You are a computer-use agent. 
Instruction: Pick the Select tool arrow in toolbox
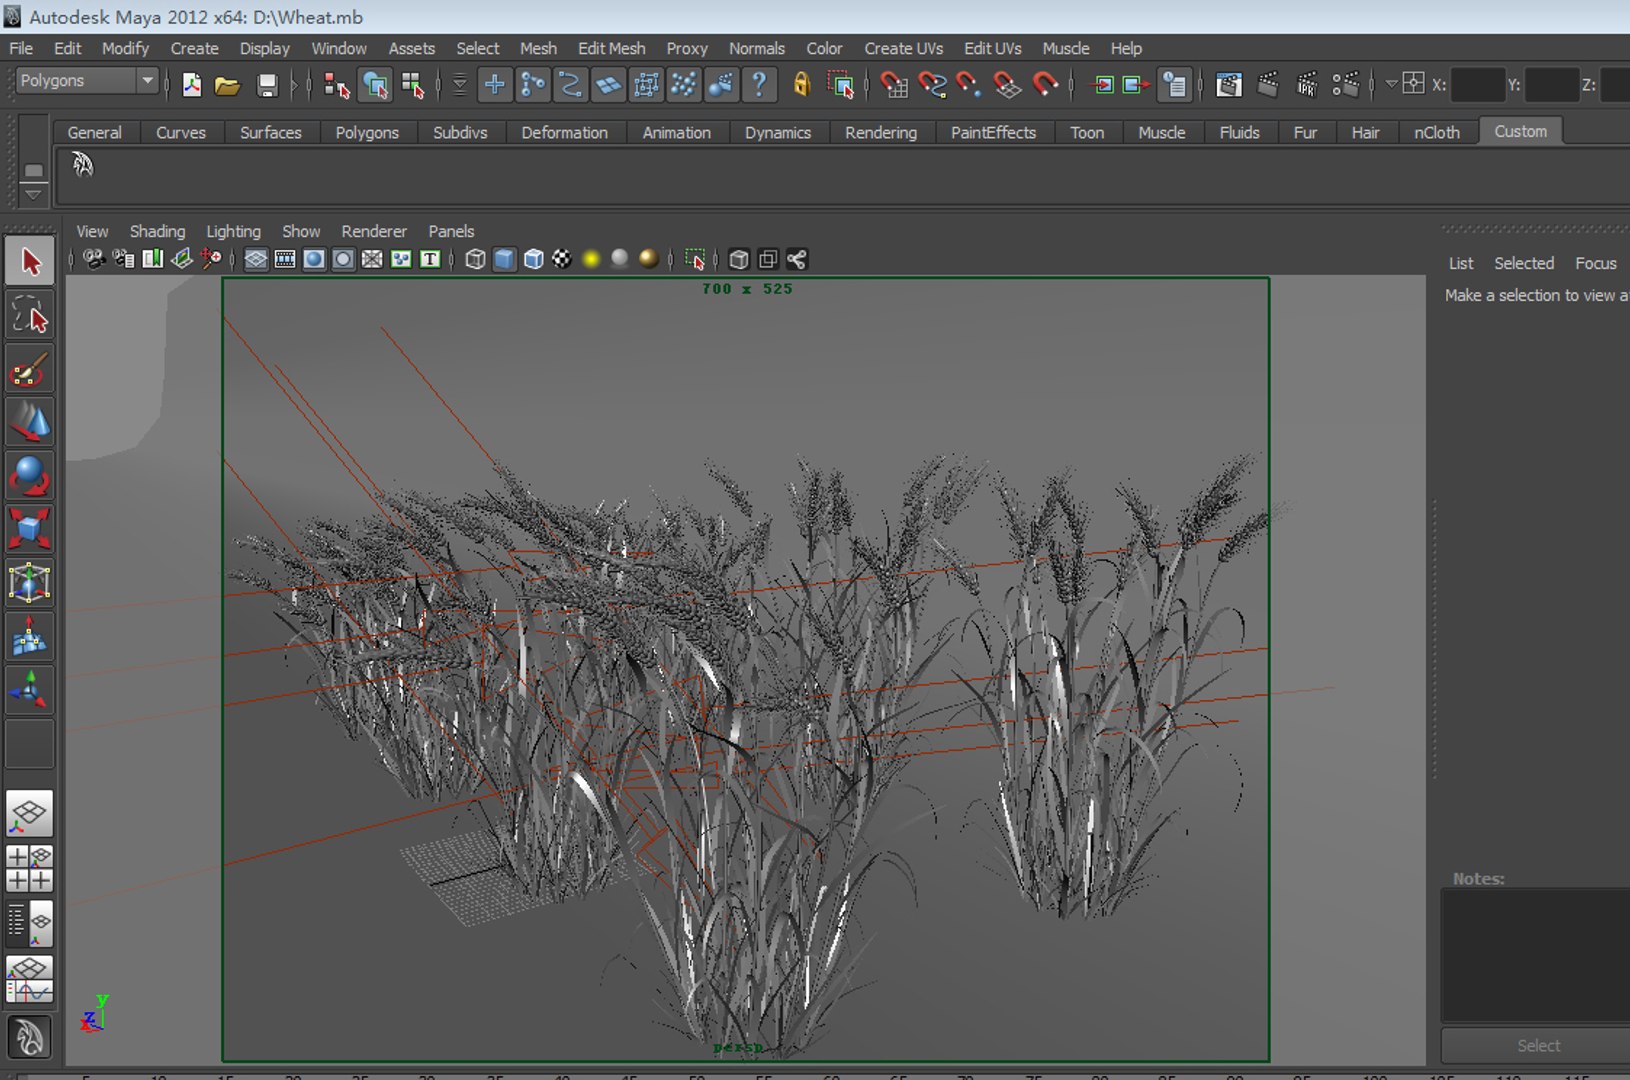tap(30, 262)
